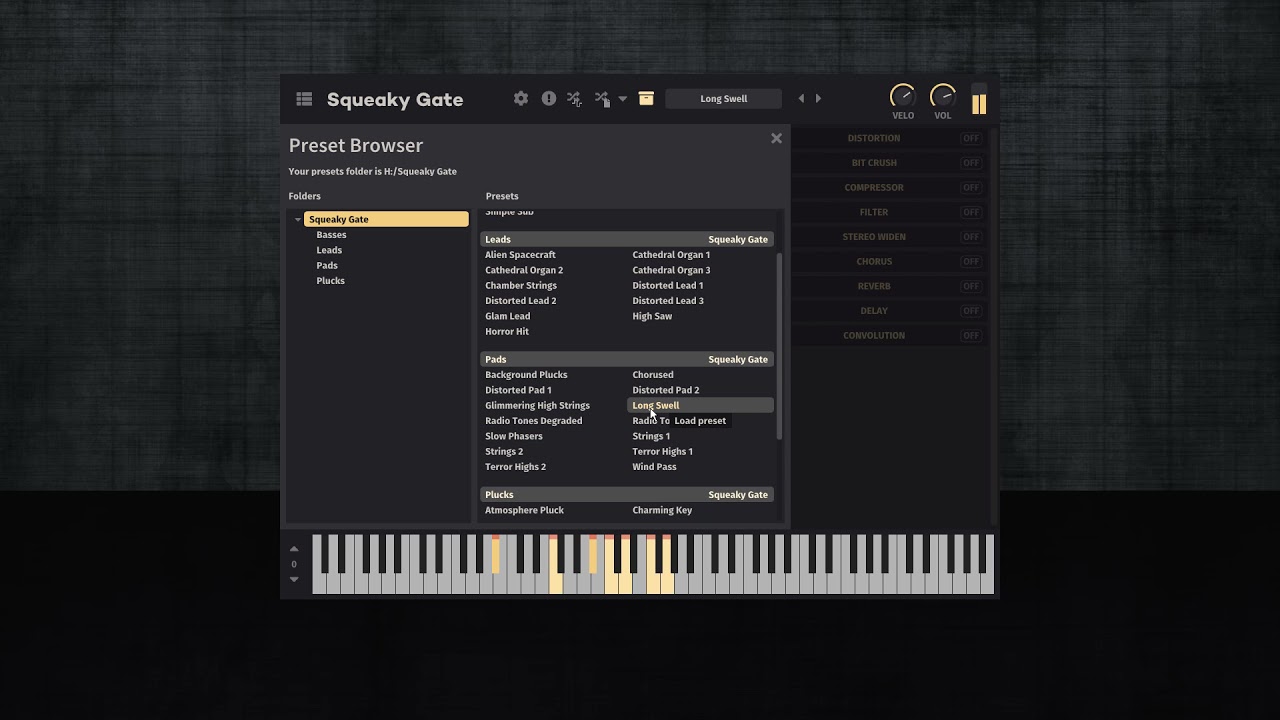Load the Cathedral Organ 1 preset
The height and width of the screenshot is (720, 1280).
click(x=671, y=255)
